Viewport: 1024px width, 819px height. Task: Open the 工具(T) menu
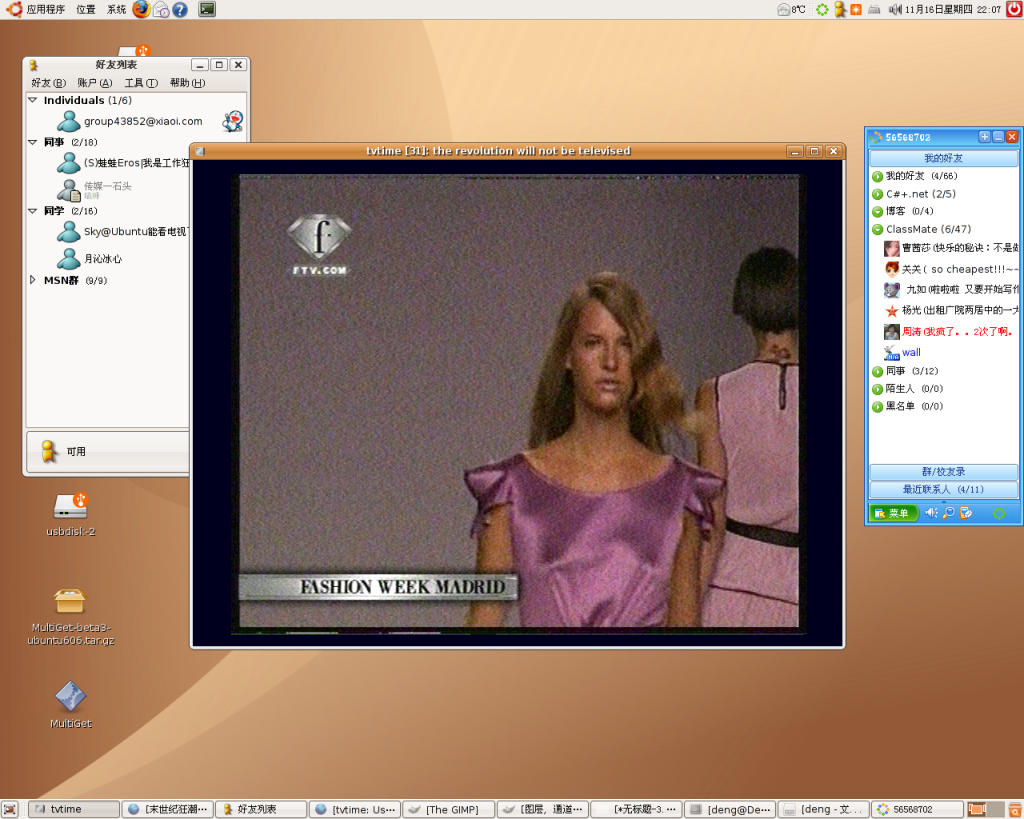click(141, 83)
